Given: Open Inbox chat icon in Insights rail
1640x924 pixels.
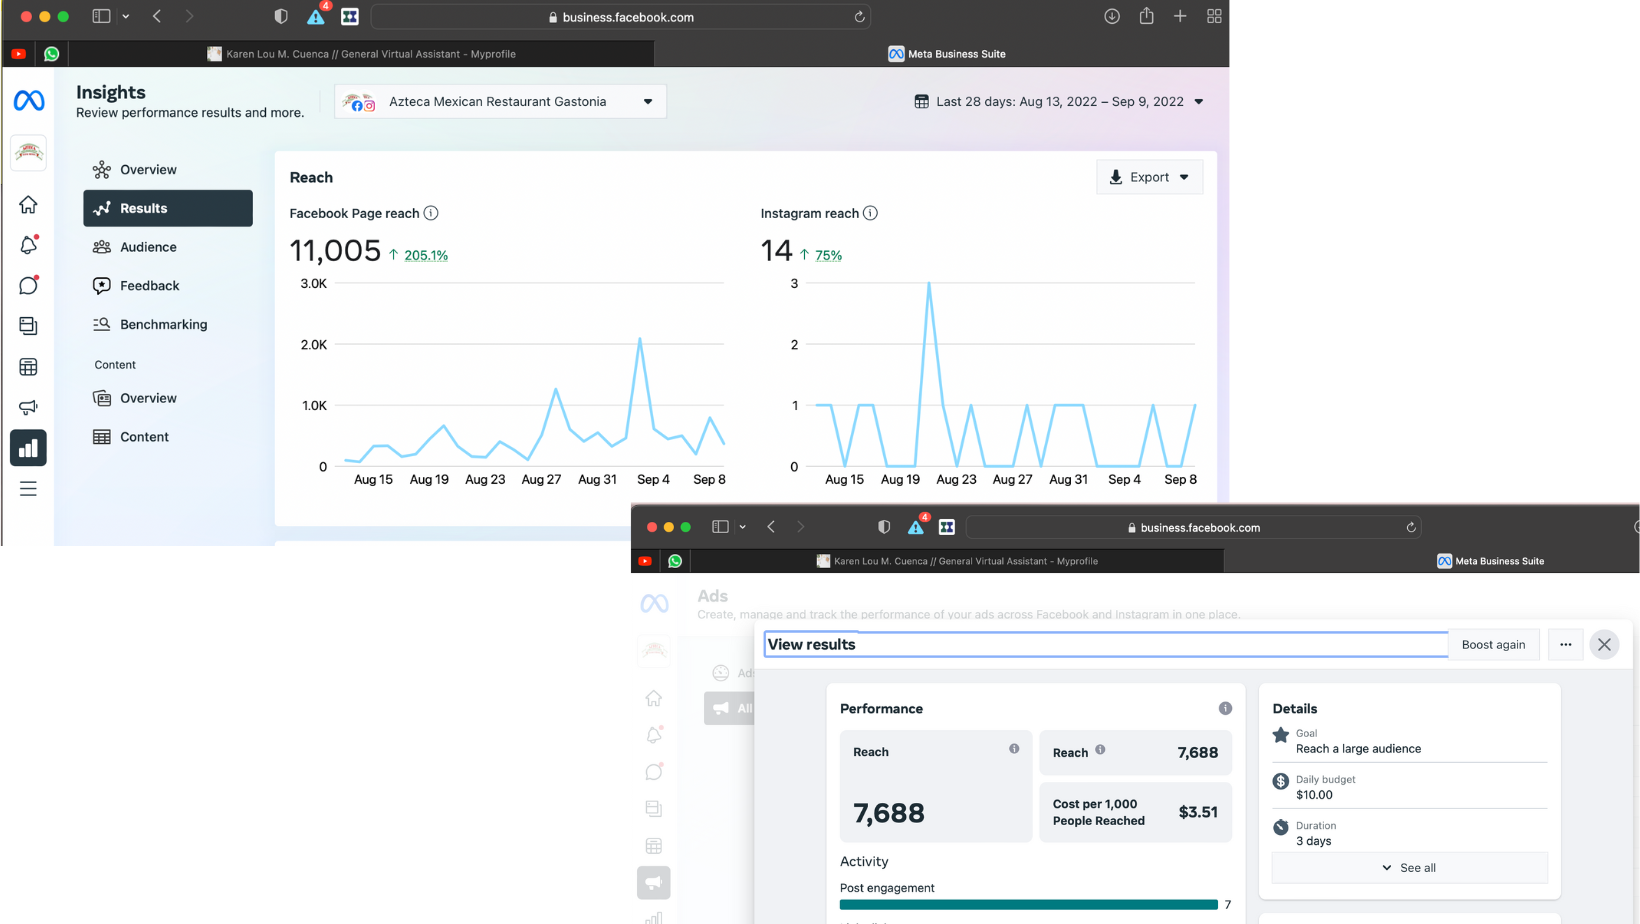Looking at the screenshot, I should pos(28,286).
